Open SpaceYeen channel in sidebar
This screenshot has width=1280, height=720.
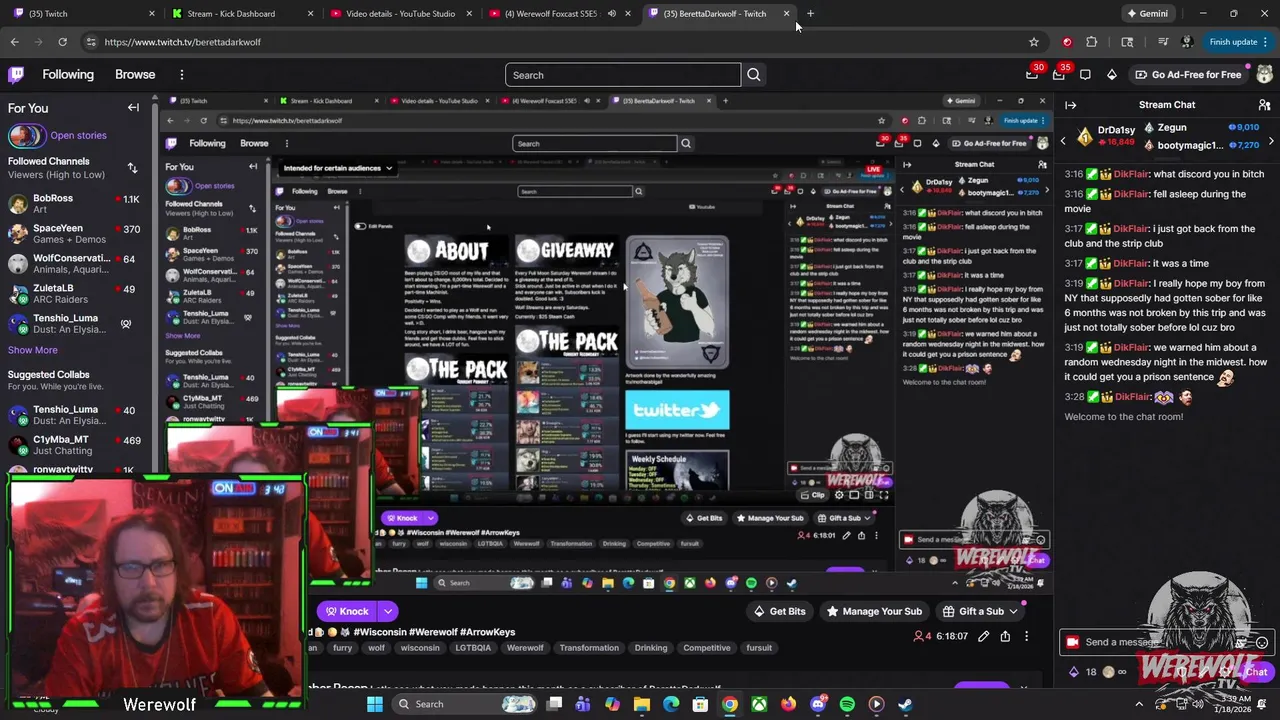click(76, 234)
